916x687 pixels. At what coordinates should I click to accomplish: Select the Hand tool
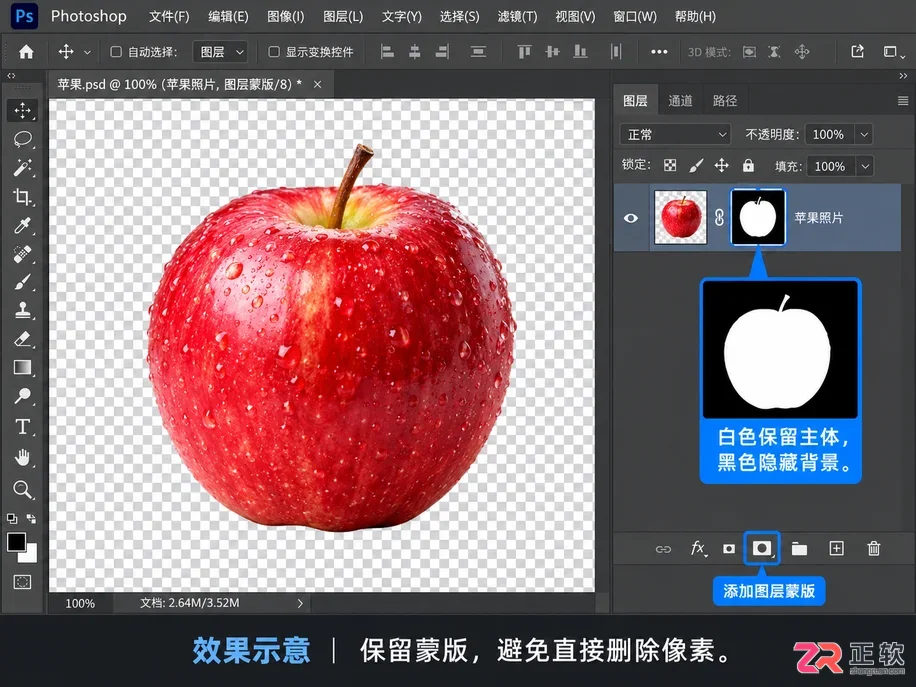click(22, 457)
